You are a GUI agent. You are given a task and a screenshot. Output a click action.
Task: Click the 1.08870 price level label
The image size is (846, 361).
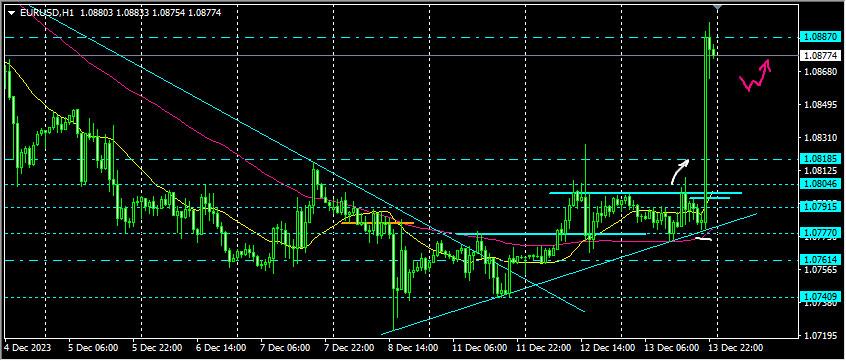click(x=820, y=37)
